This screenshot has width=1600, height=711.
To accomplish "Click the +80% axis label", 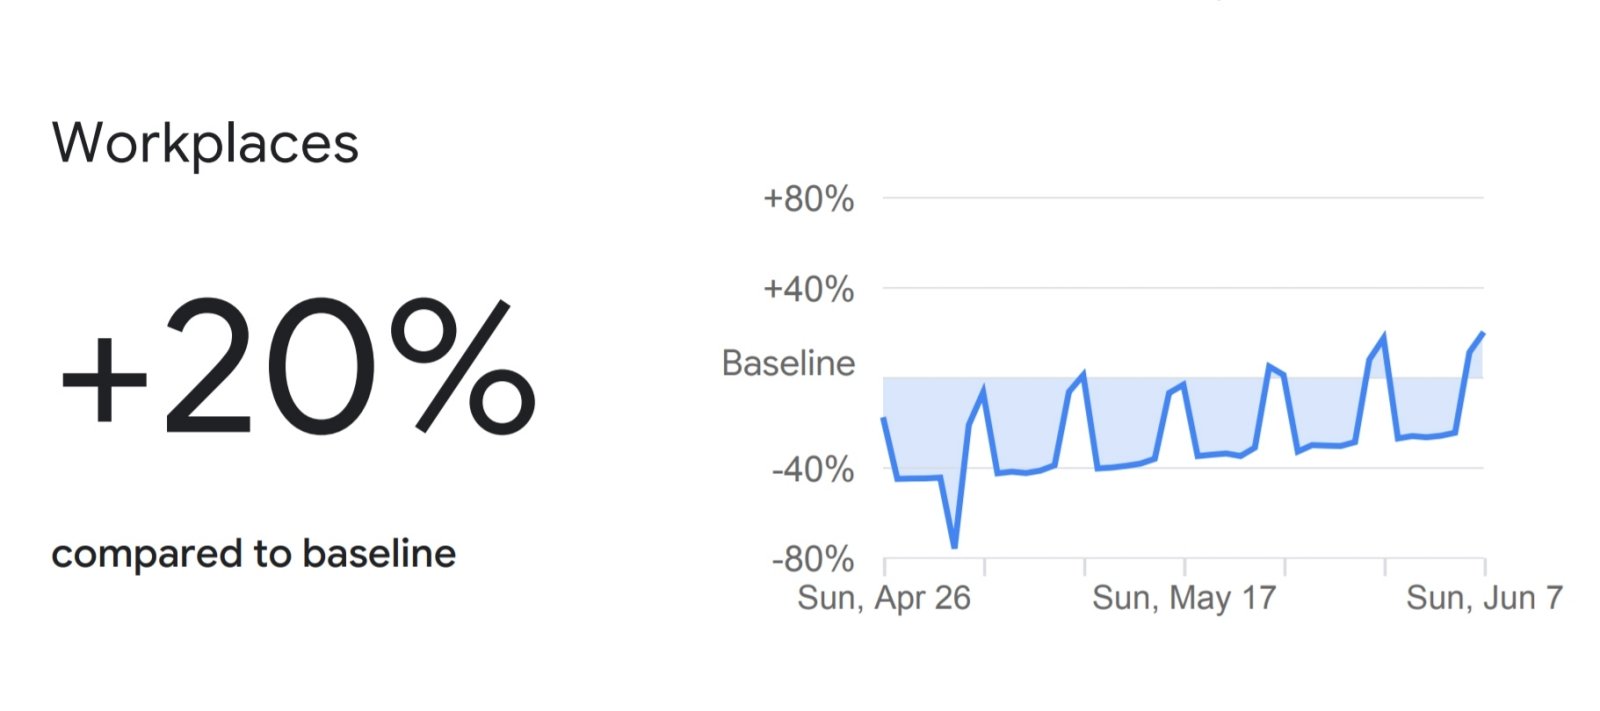I will click(808, 199).
